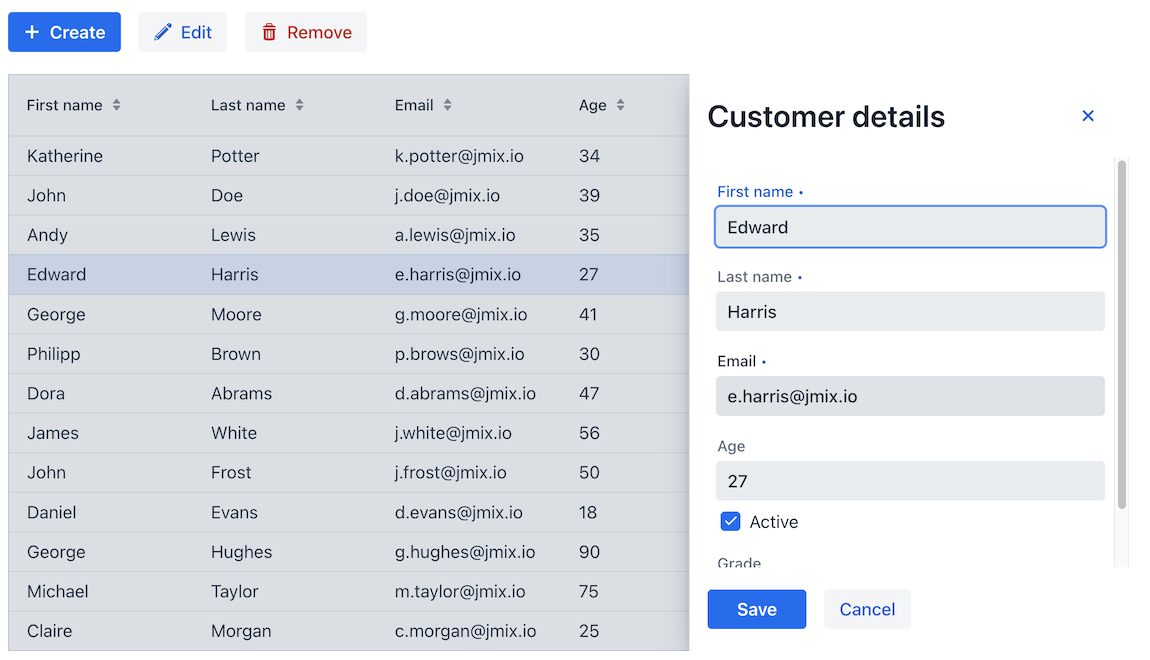
Task: Click the Last name field containing Harris
Action: pyautogui.click(x=910, y=312)
